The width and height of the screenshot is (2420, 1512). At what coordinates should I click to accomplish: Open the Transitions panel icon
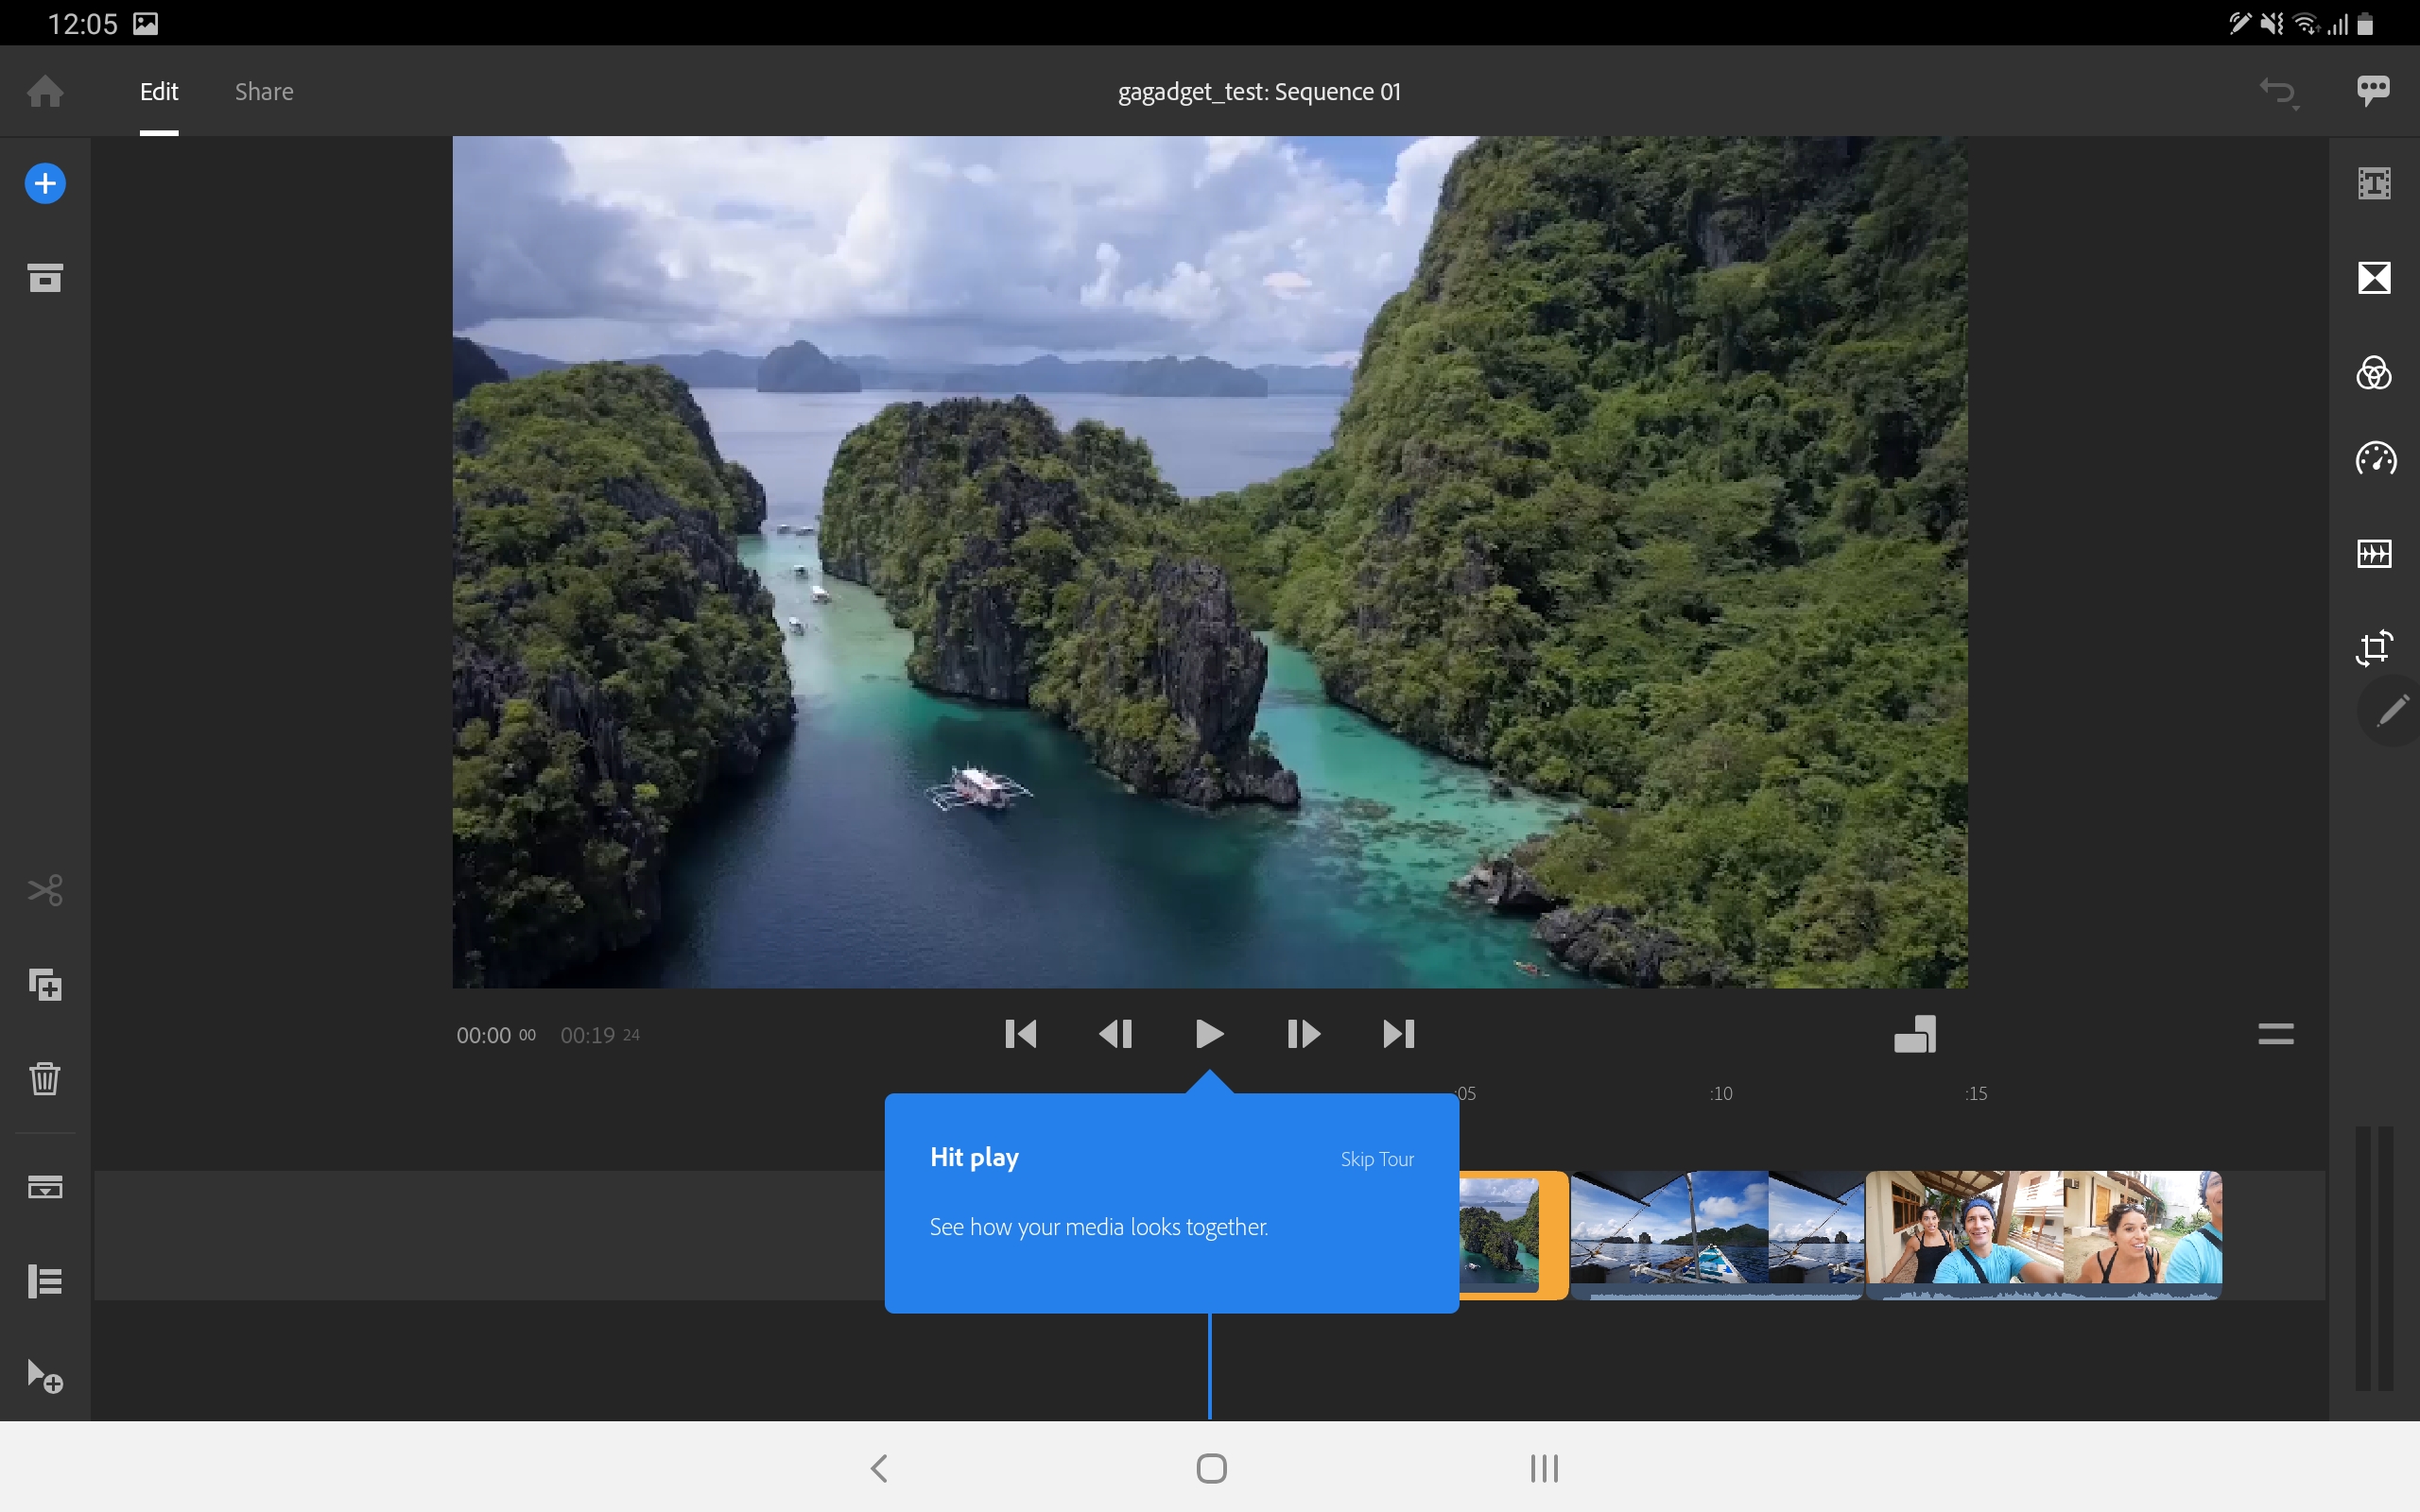point(2374,278)
